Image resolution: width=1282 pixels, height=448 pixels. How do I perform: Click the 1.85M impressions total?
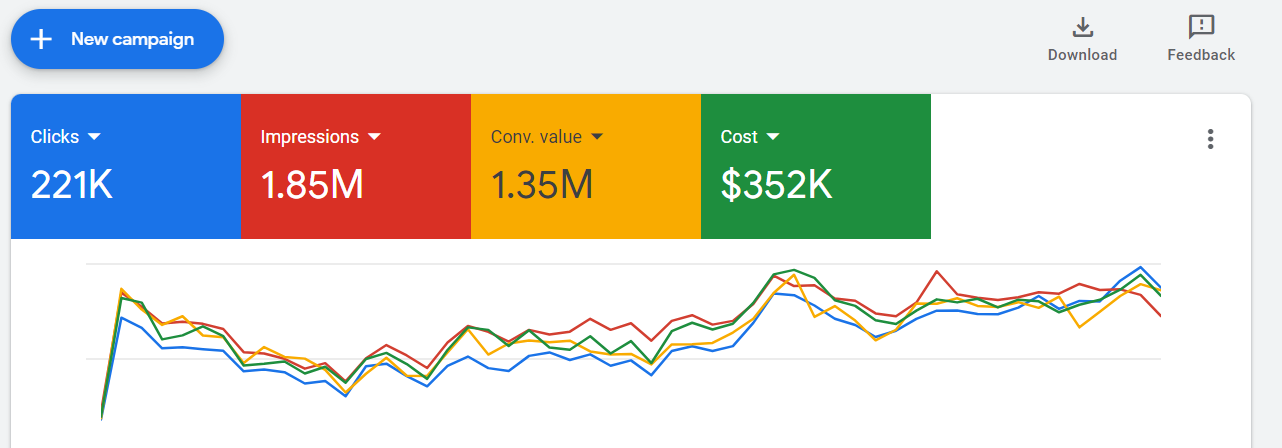[x=312, y=185]
